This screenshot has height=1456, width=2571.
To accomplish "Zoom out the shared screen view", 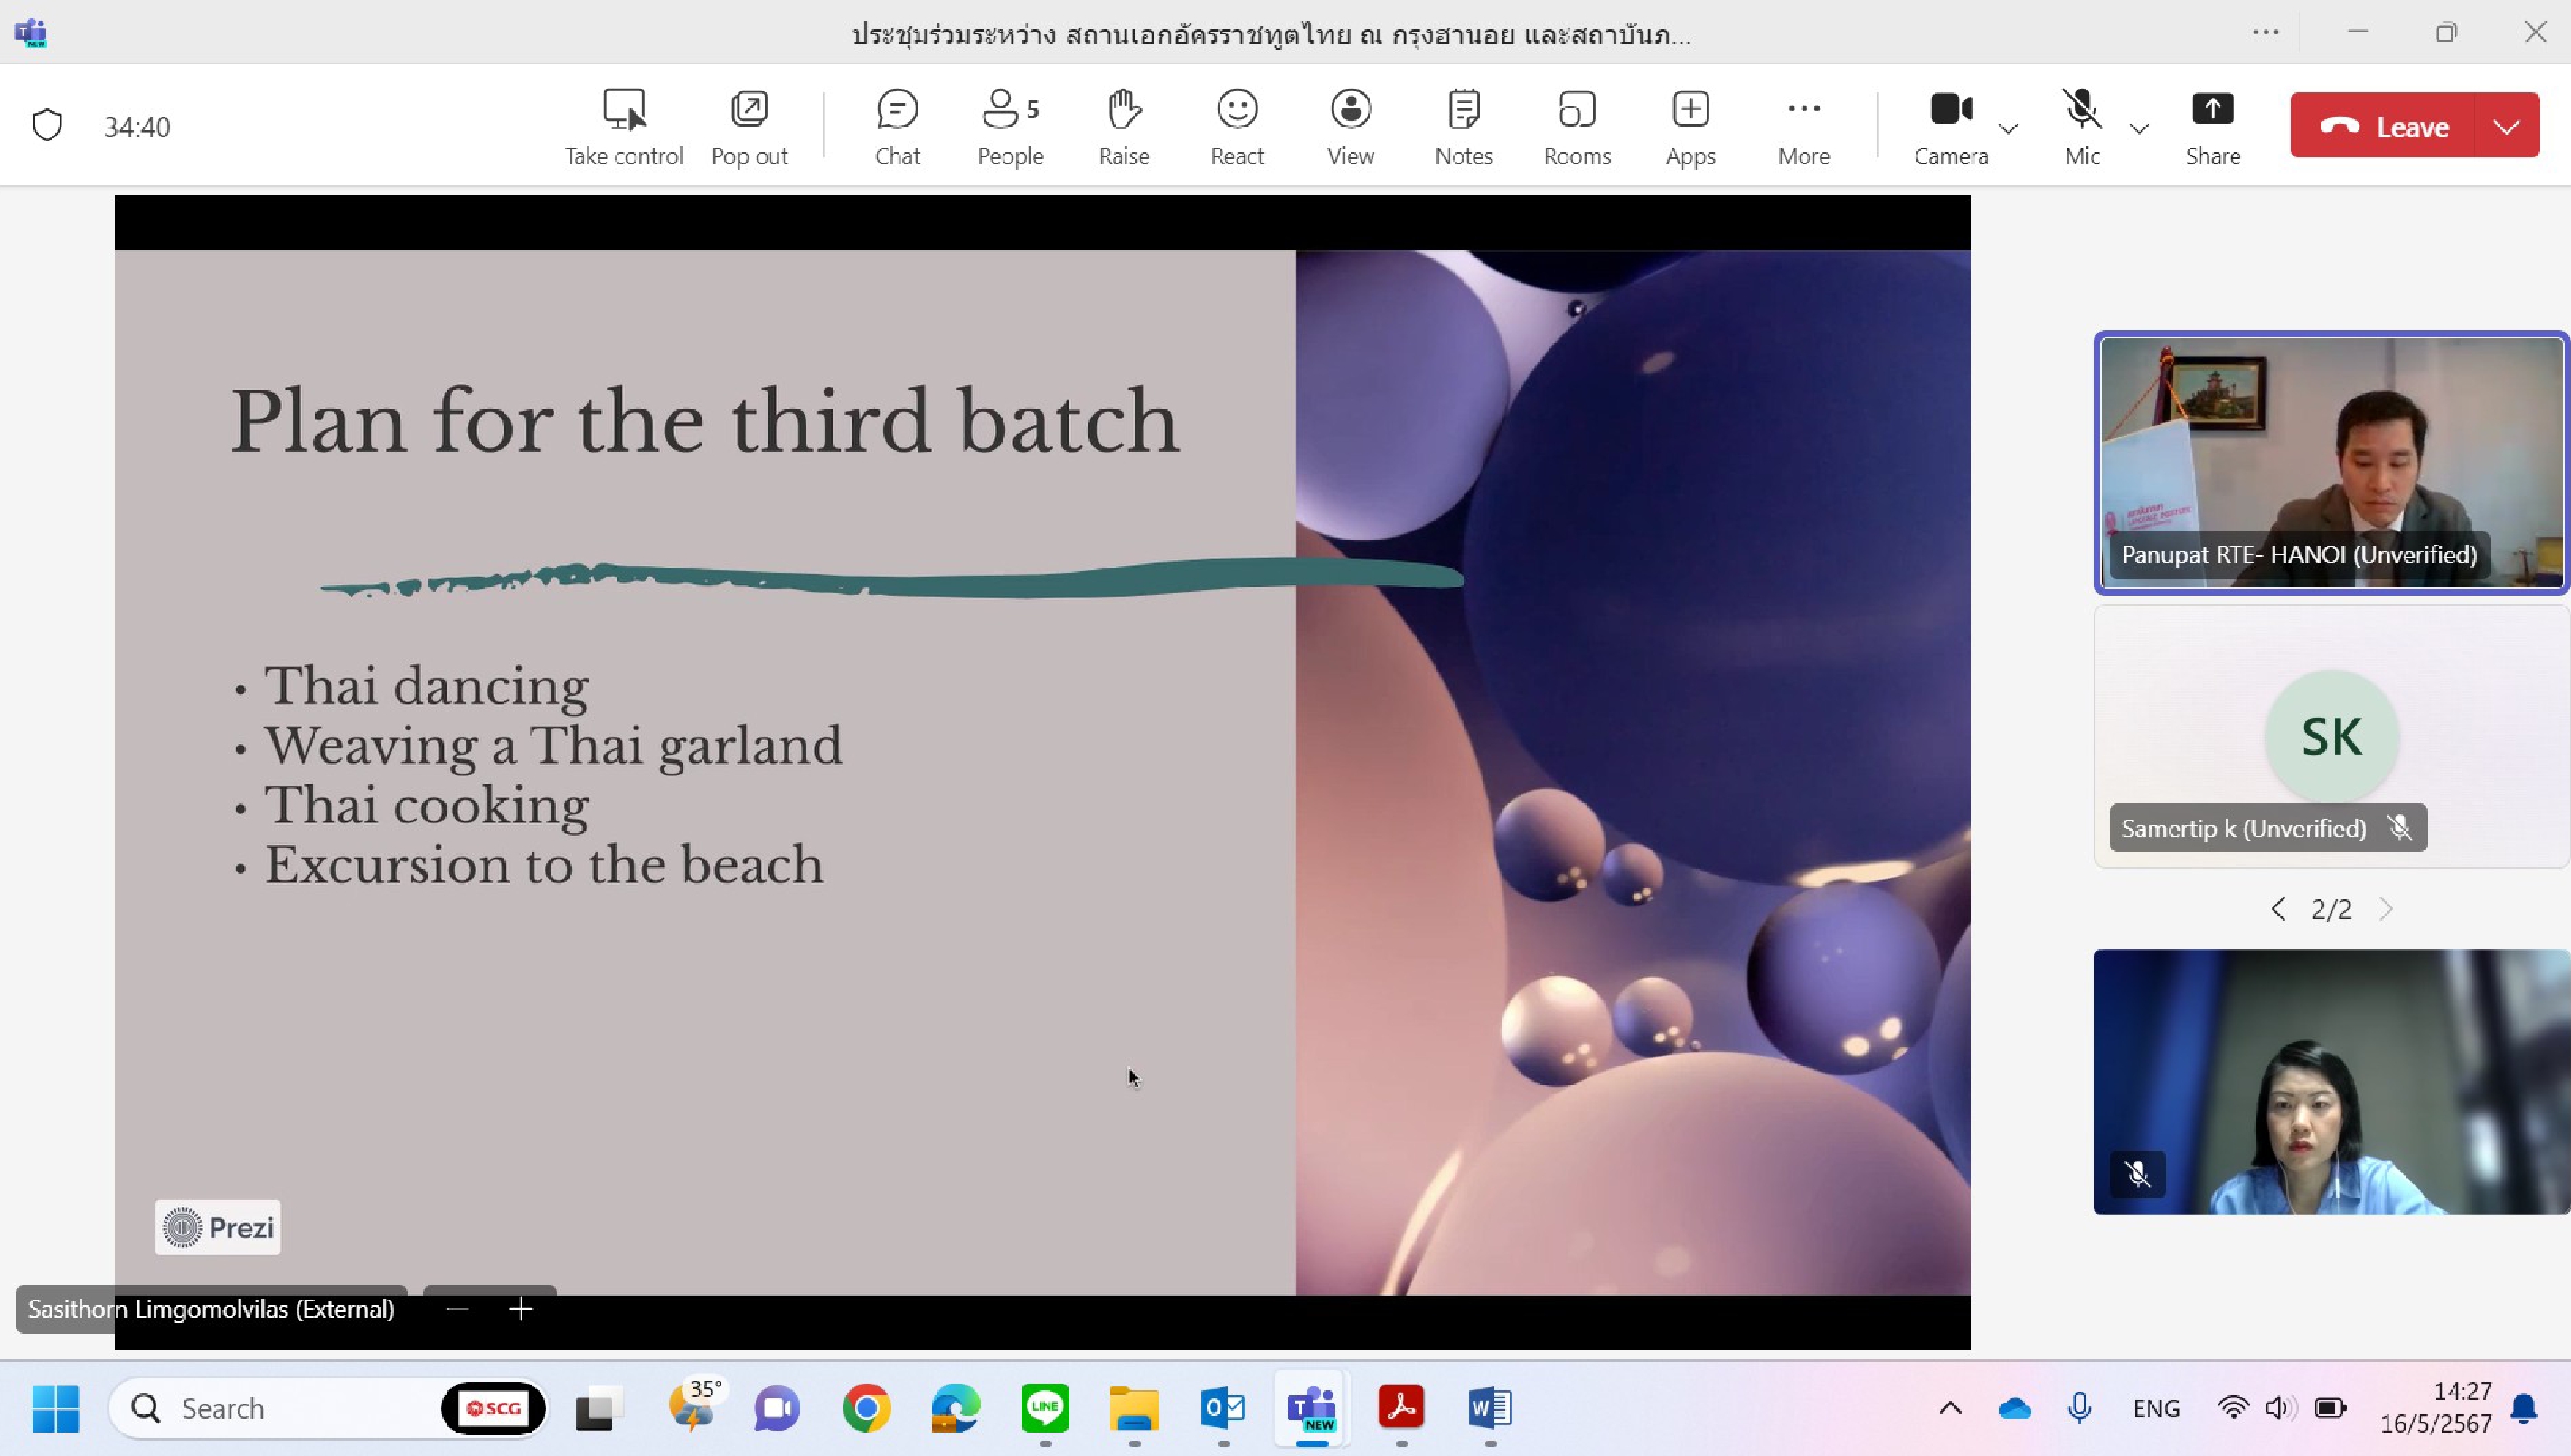I will coord(457,1309).
